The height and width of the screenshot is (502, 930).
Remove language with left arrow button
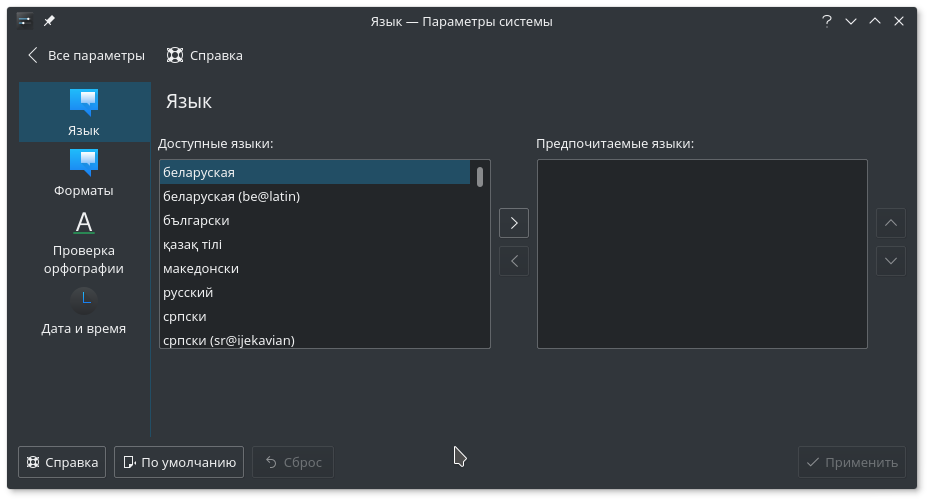coord(514,261)
